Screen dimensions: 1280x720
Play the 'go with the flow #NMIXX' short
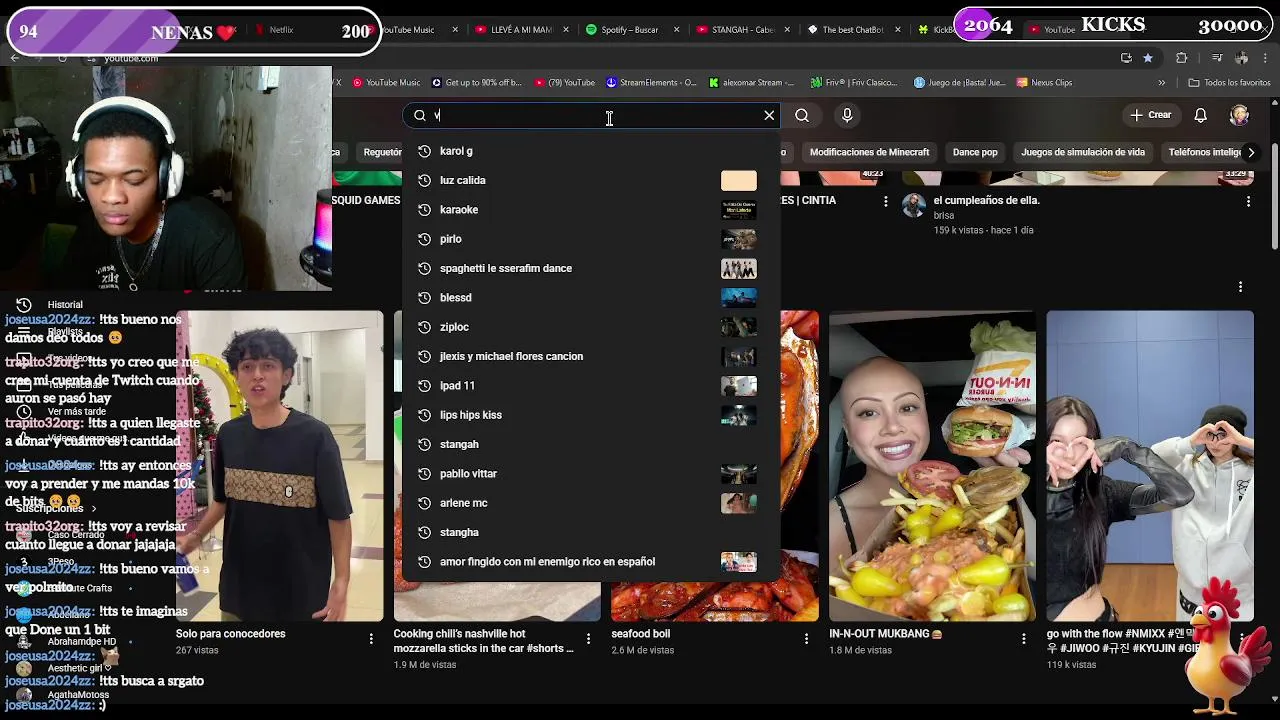click(x=1150, y=466)
